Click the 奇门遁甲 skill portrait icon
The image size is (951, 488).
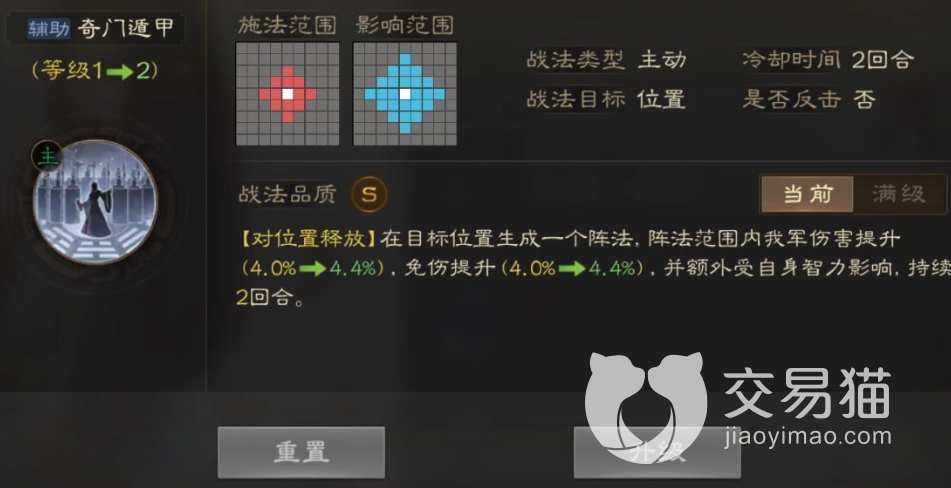pos(95,202)
